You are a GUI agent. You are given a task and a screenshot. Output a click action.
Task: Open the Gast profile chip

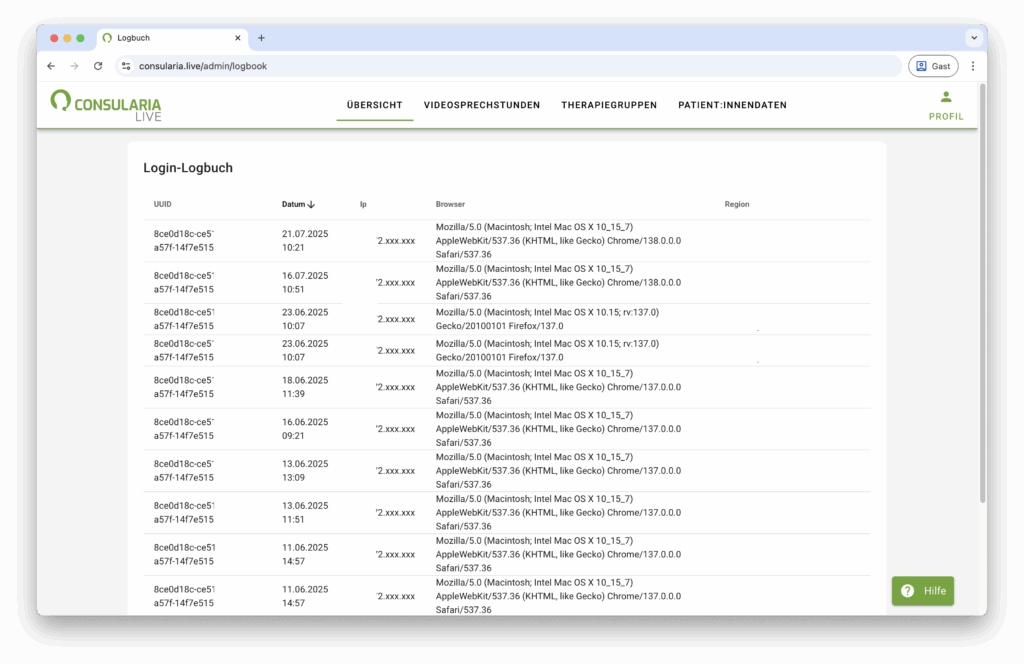pos(932,66)
